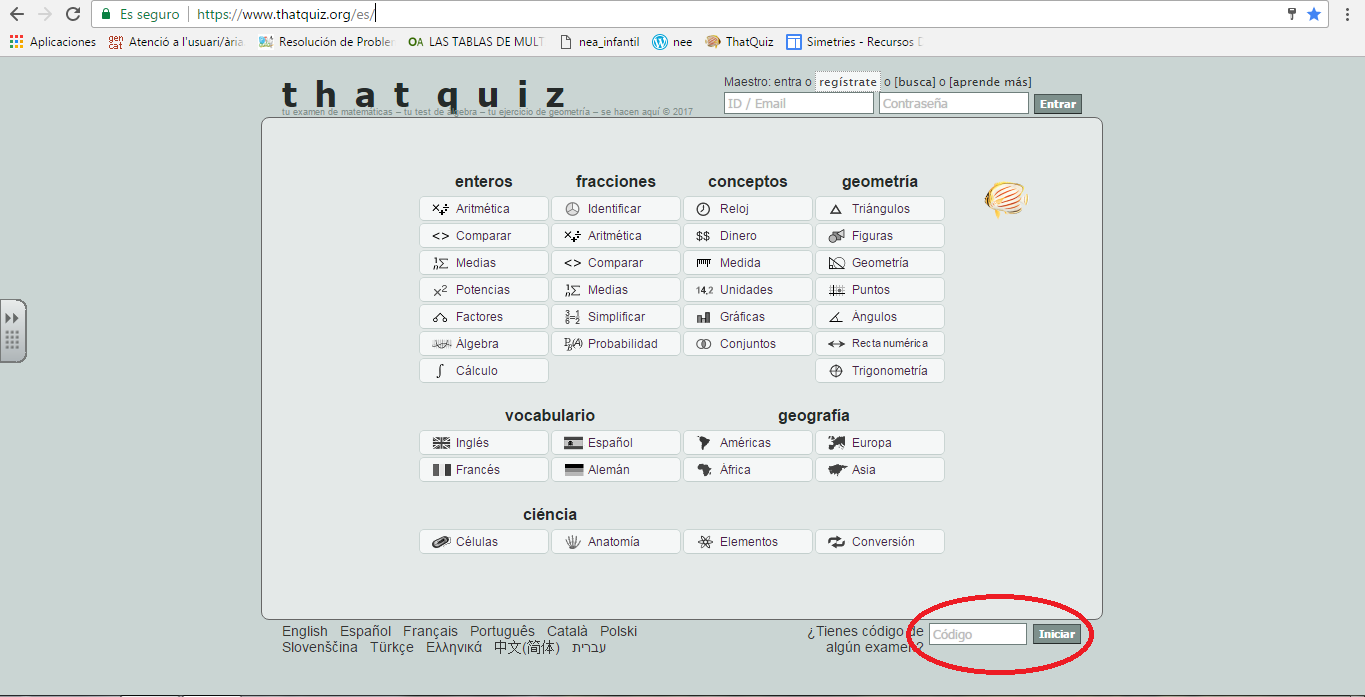1365x697 pixels.
Task: Open the Trigonometría quiz
Action: coord(879,371)
